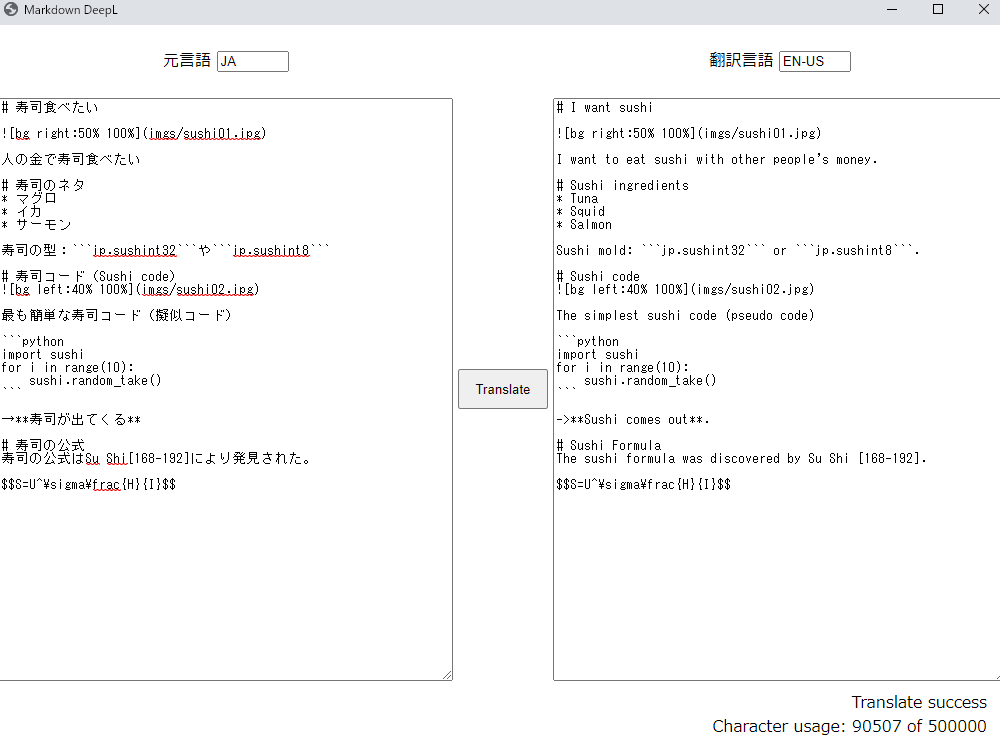Click '# Sushi Formula' heading in translation
This screenshot has width=1000, height=749.
click(608, 445)
